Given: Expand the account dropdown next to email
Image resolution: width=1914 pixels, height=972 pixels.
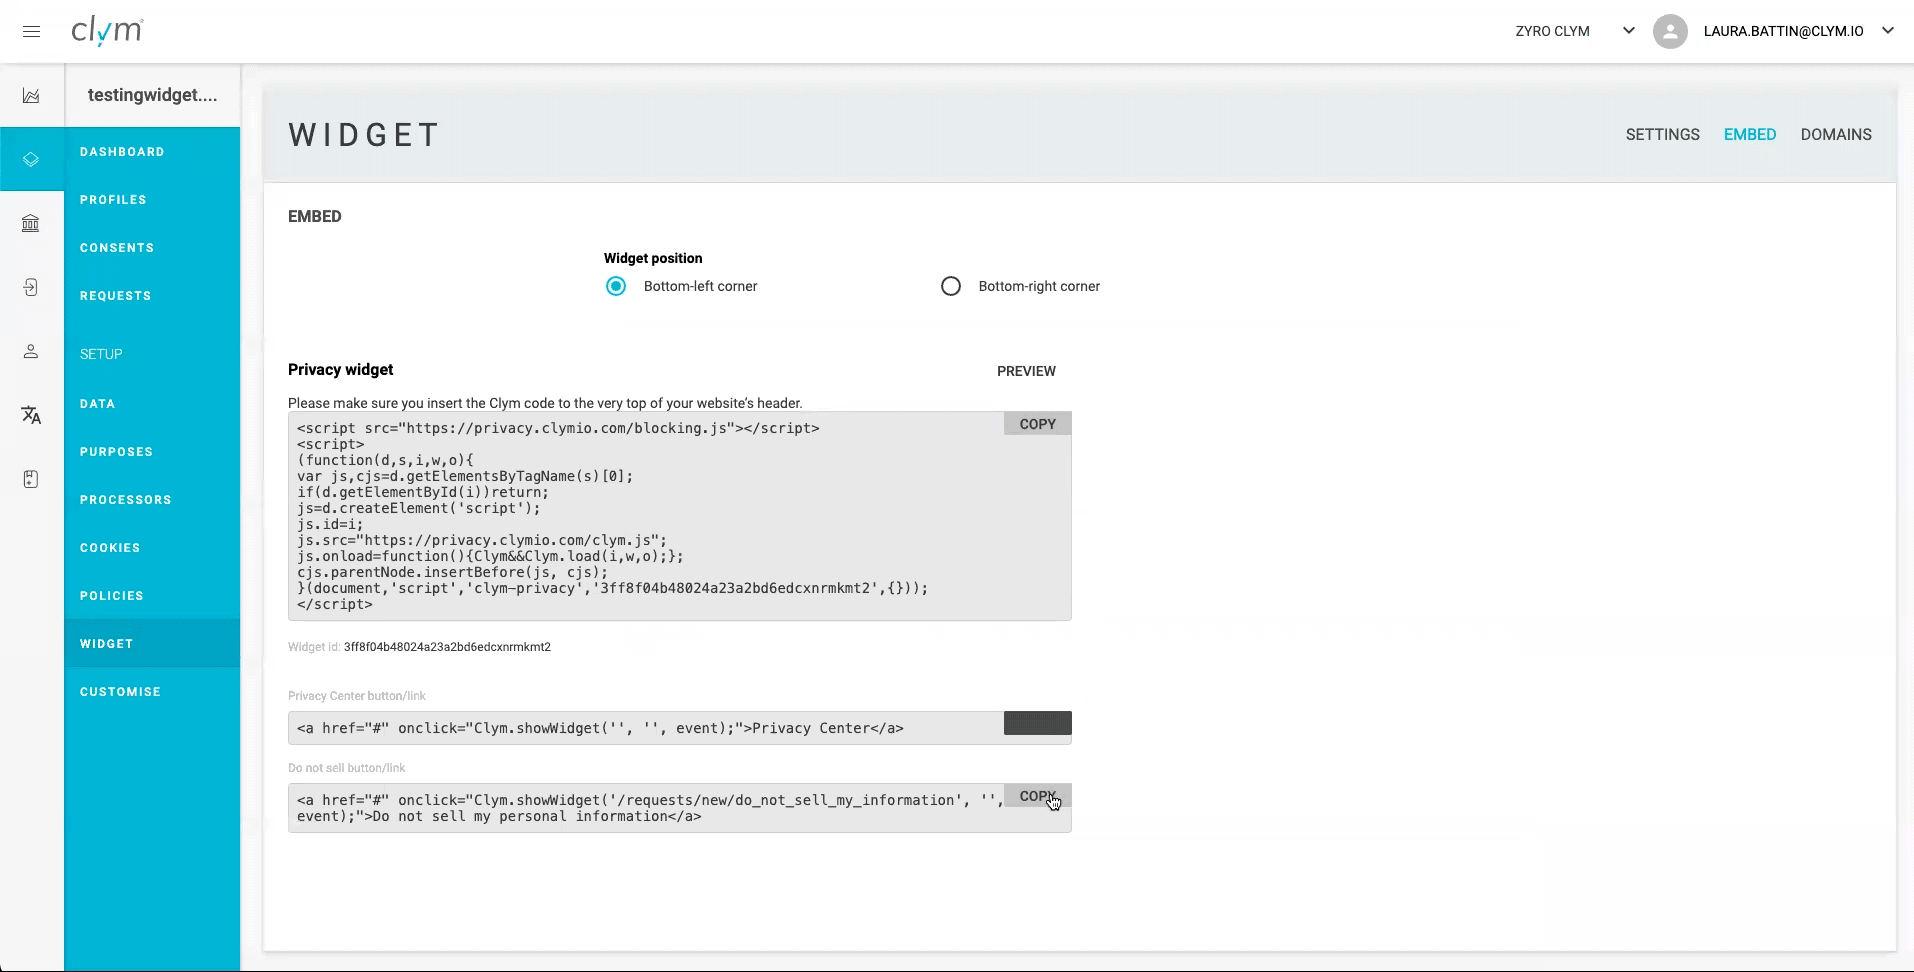Looking at the screenshot, I should click(x=1887, y=31).
